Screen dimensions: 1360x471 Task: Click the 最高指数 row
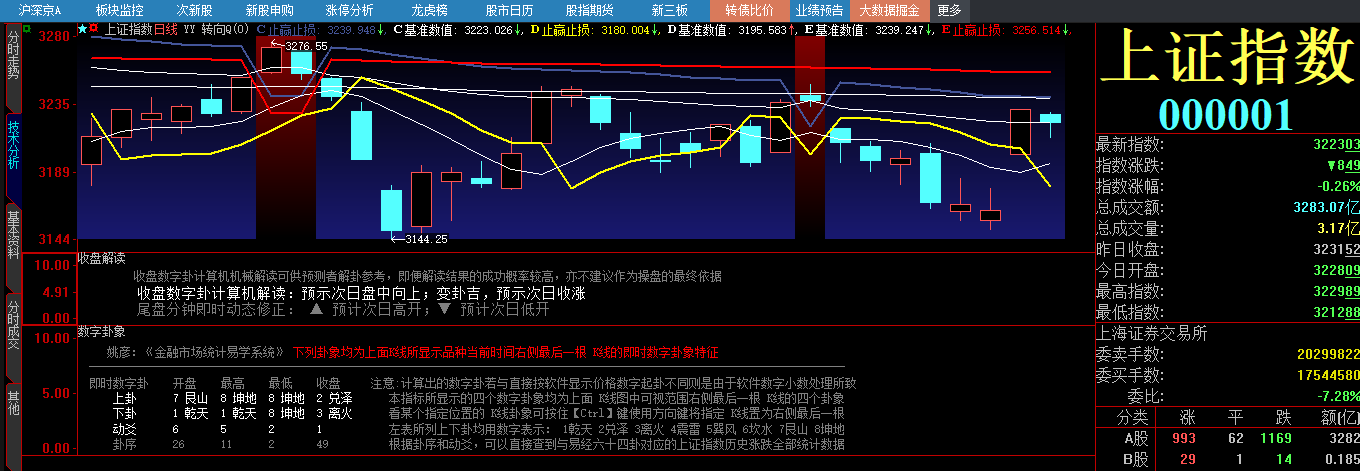[x=1227, y=291]
